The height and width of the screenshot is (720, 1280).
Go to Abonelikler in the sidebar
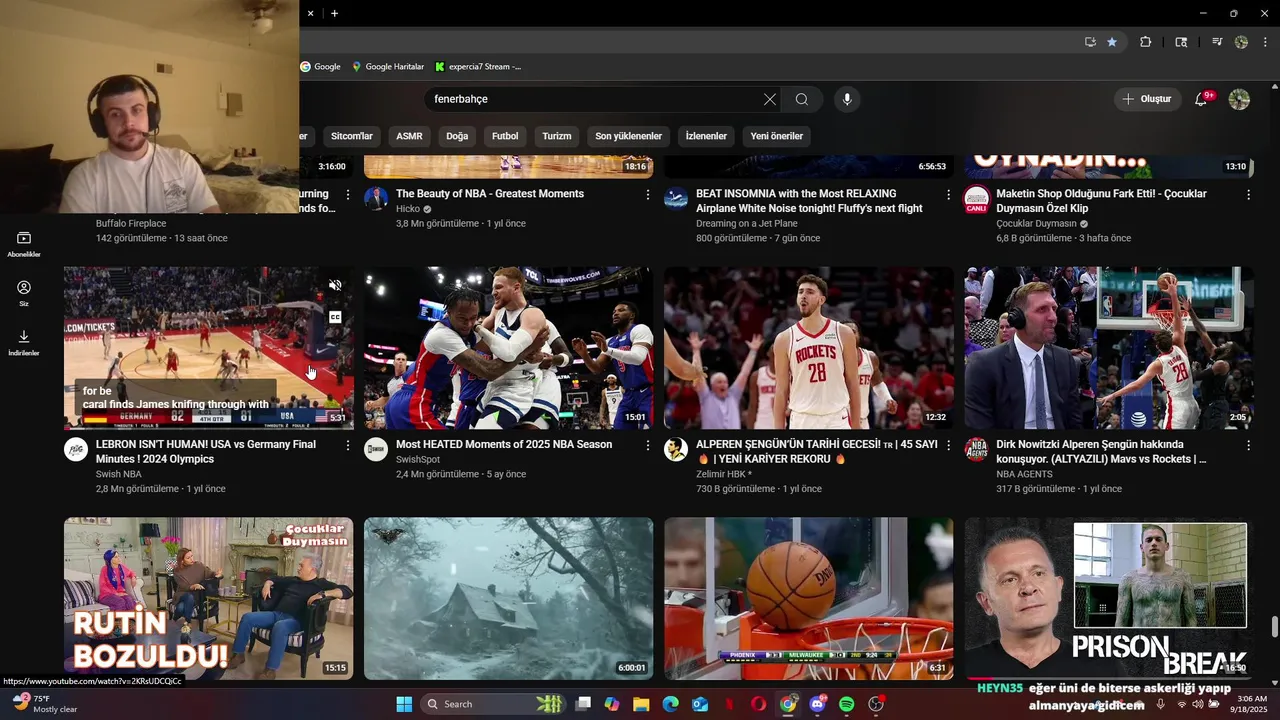tap(24, 244)
